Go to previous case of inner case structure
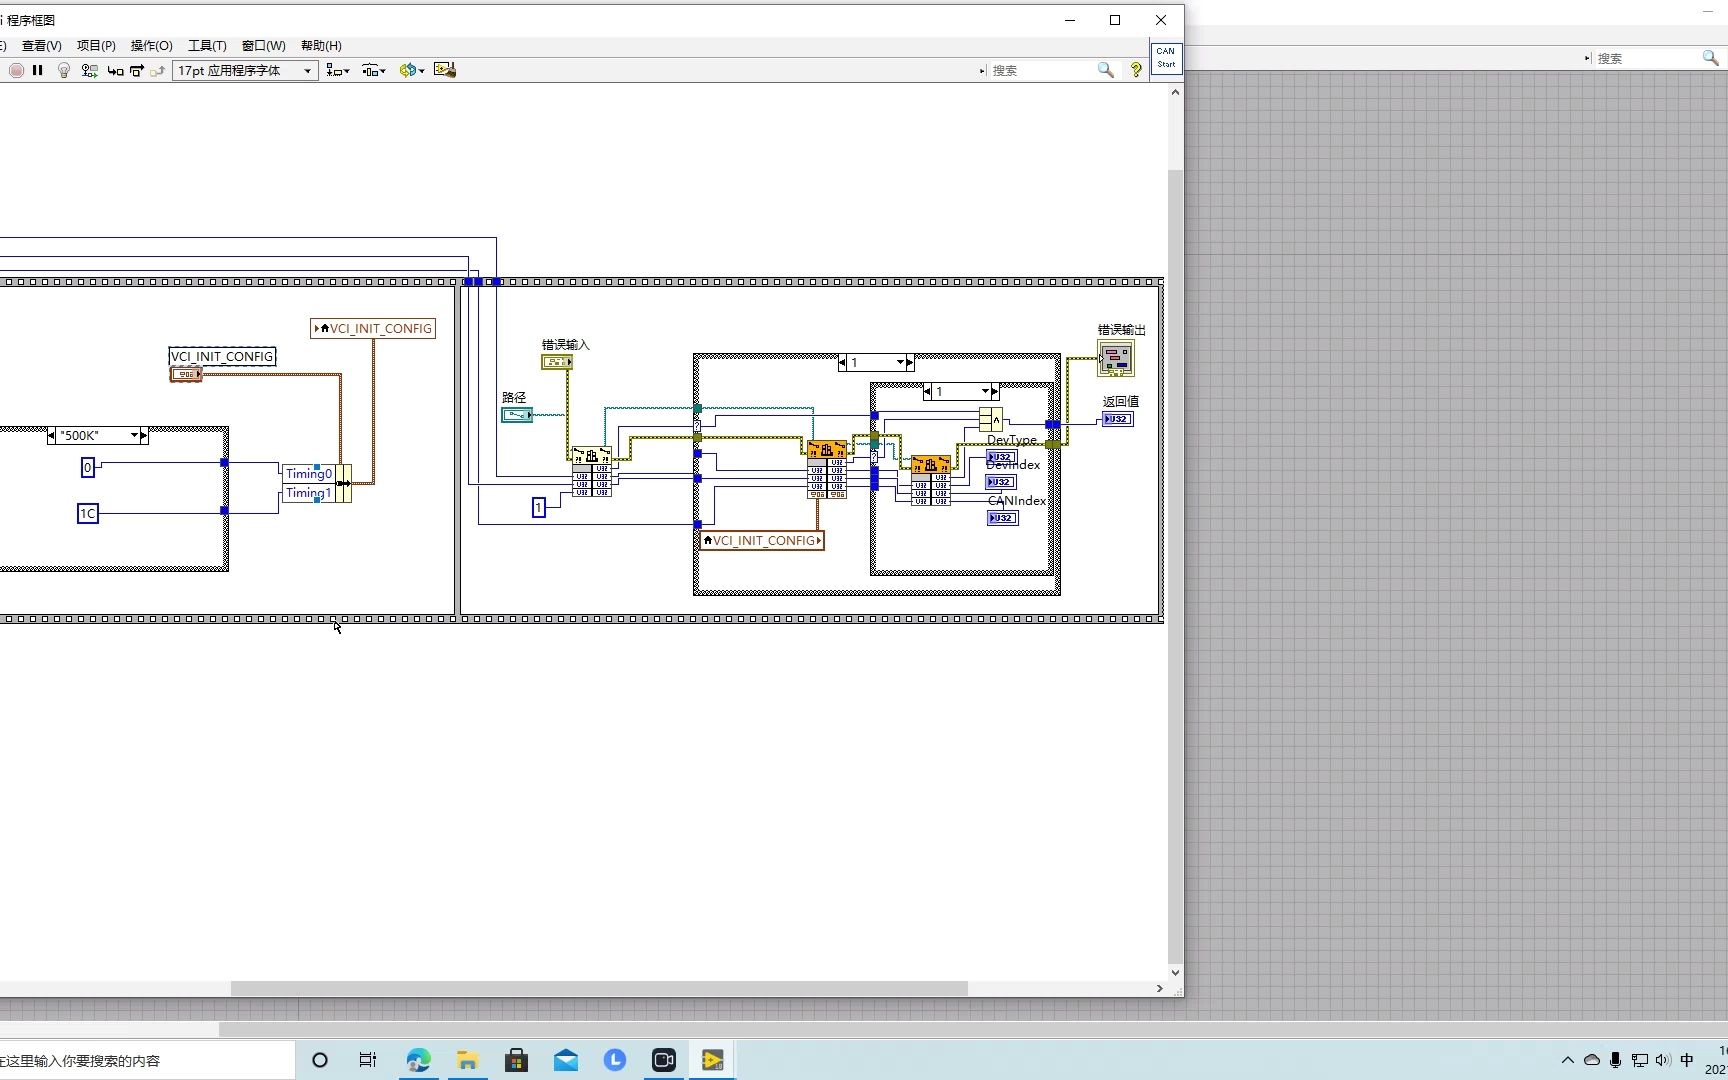Screen dimensions: 1728x1080 coord(927,391)
